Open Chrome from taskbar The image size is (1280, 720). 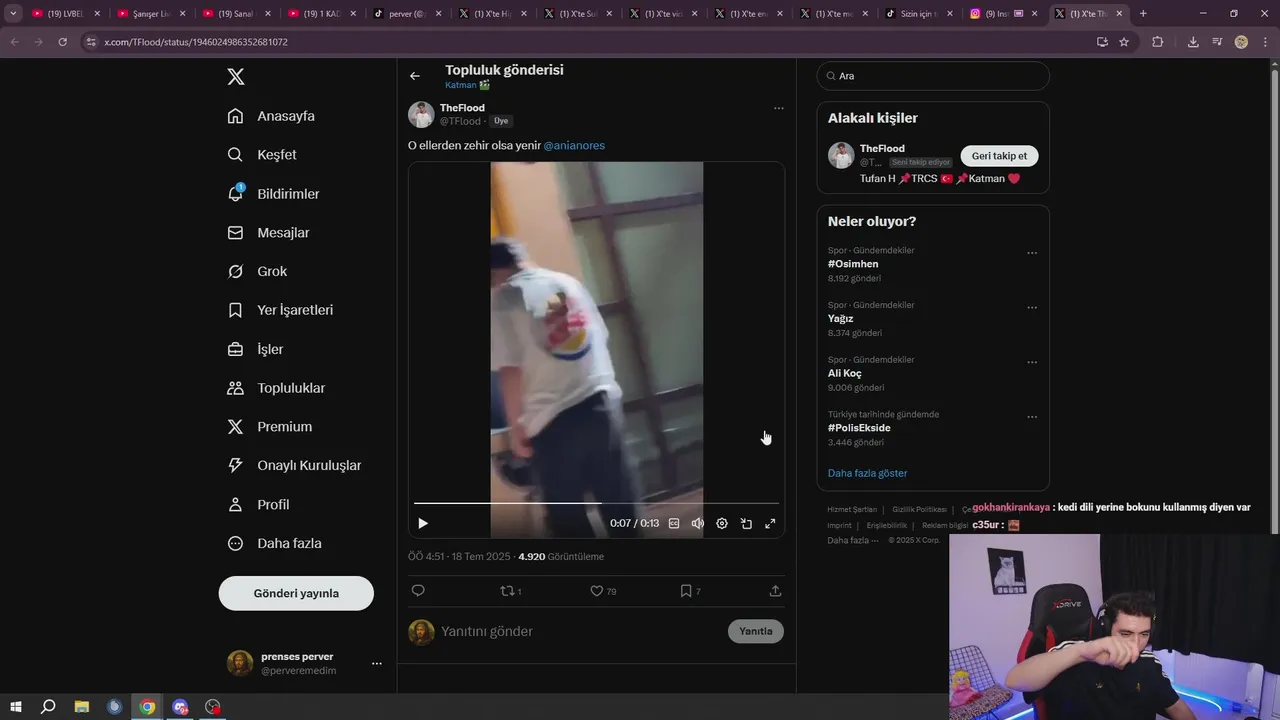(x=147, y=707)
